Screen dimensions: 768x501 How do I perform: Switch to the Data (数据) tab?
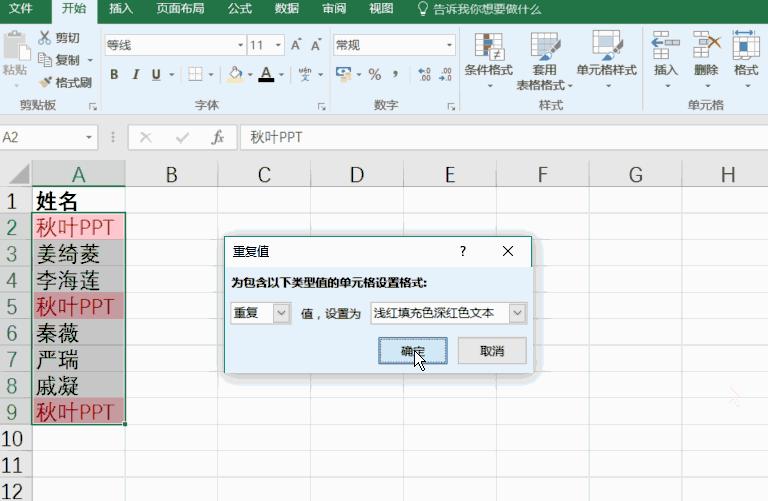287,8
